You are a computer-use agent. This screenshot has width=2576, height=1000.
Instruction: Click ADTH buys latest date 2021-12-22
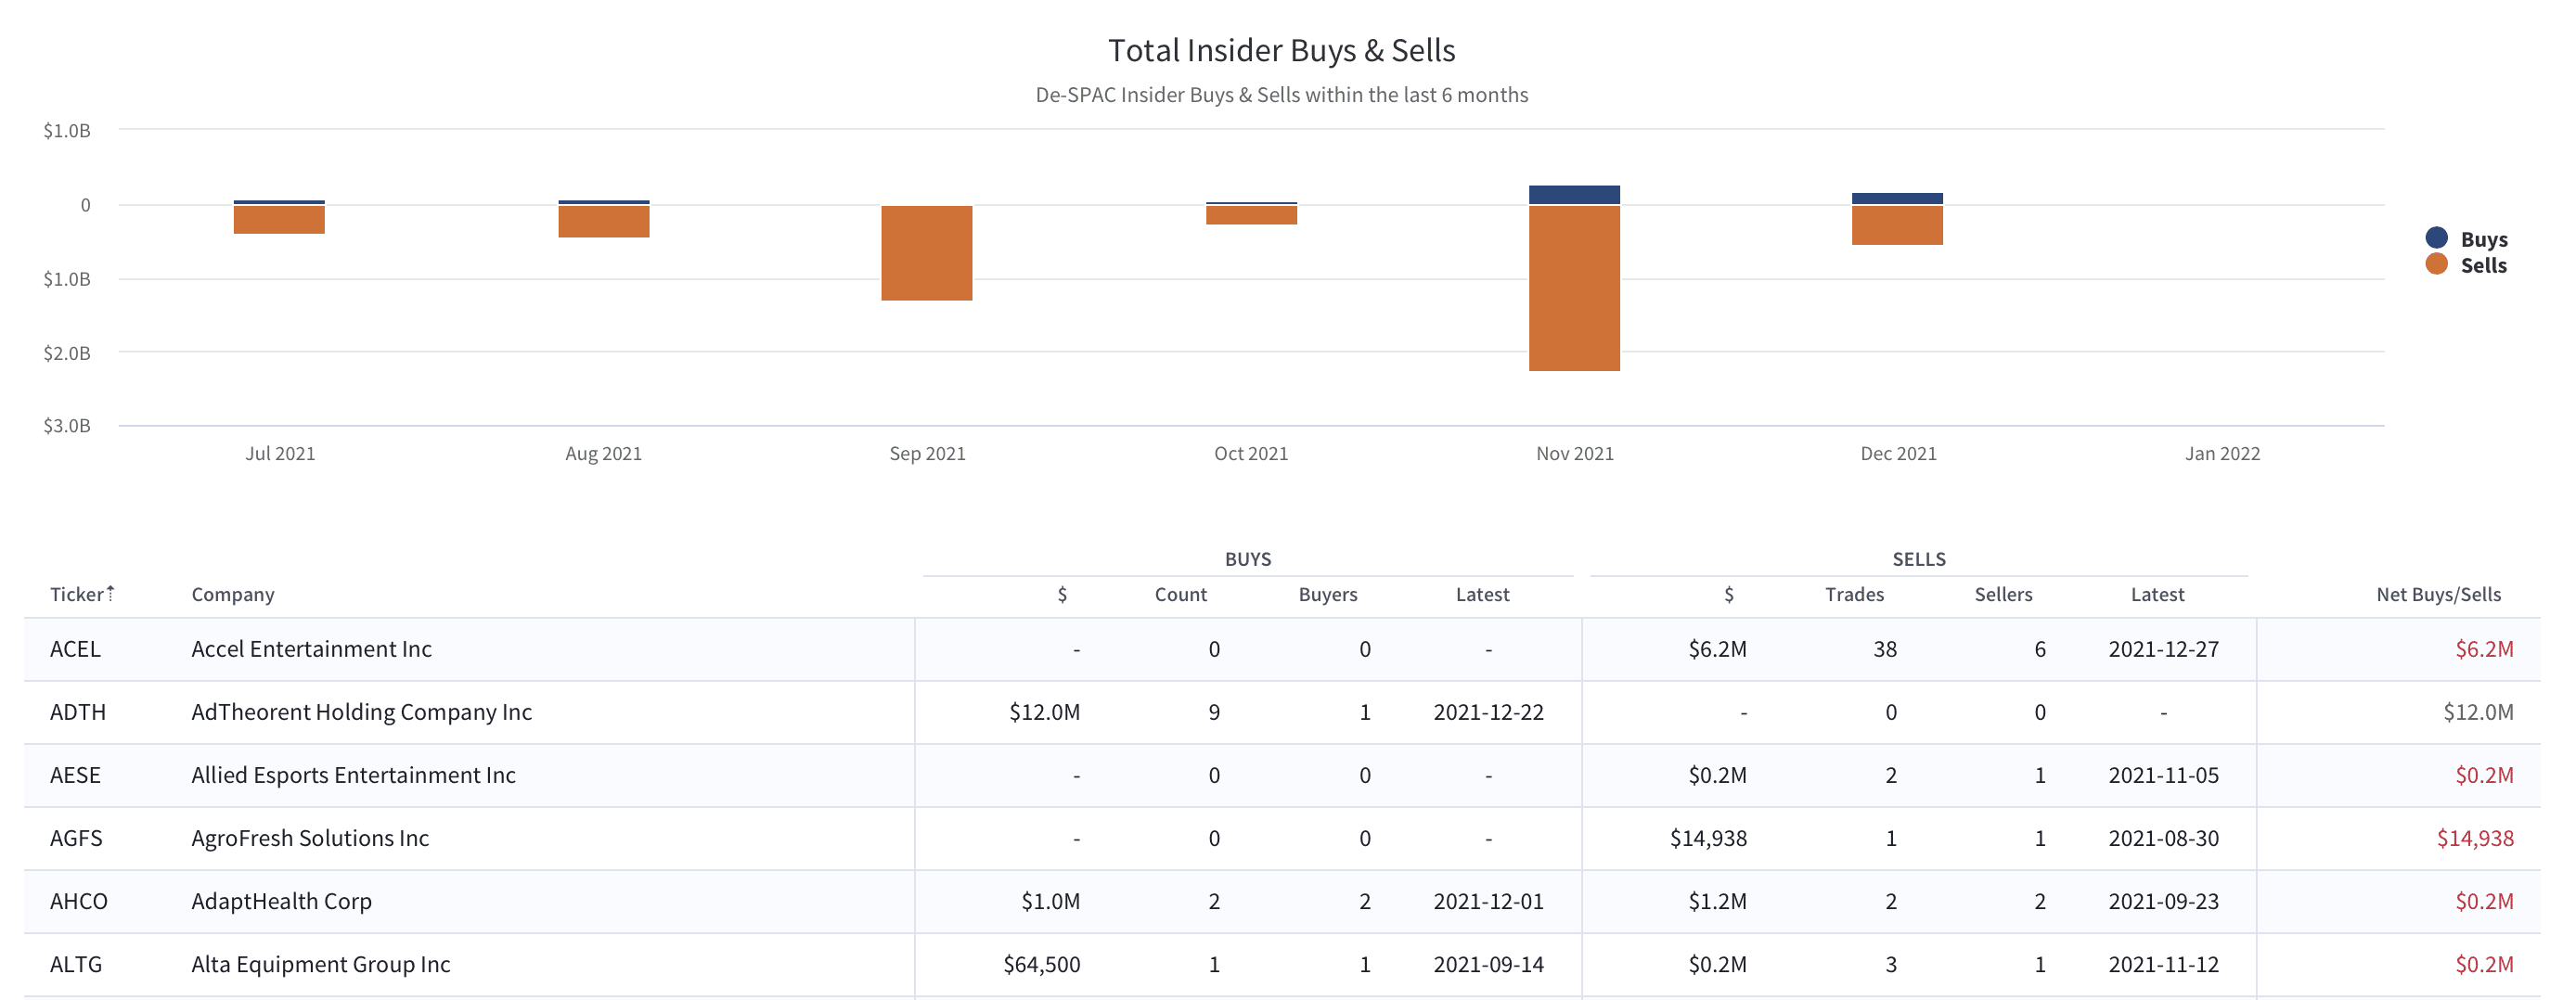coord(1488,712)
